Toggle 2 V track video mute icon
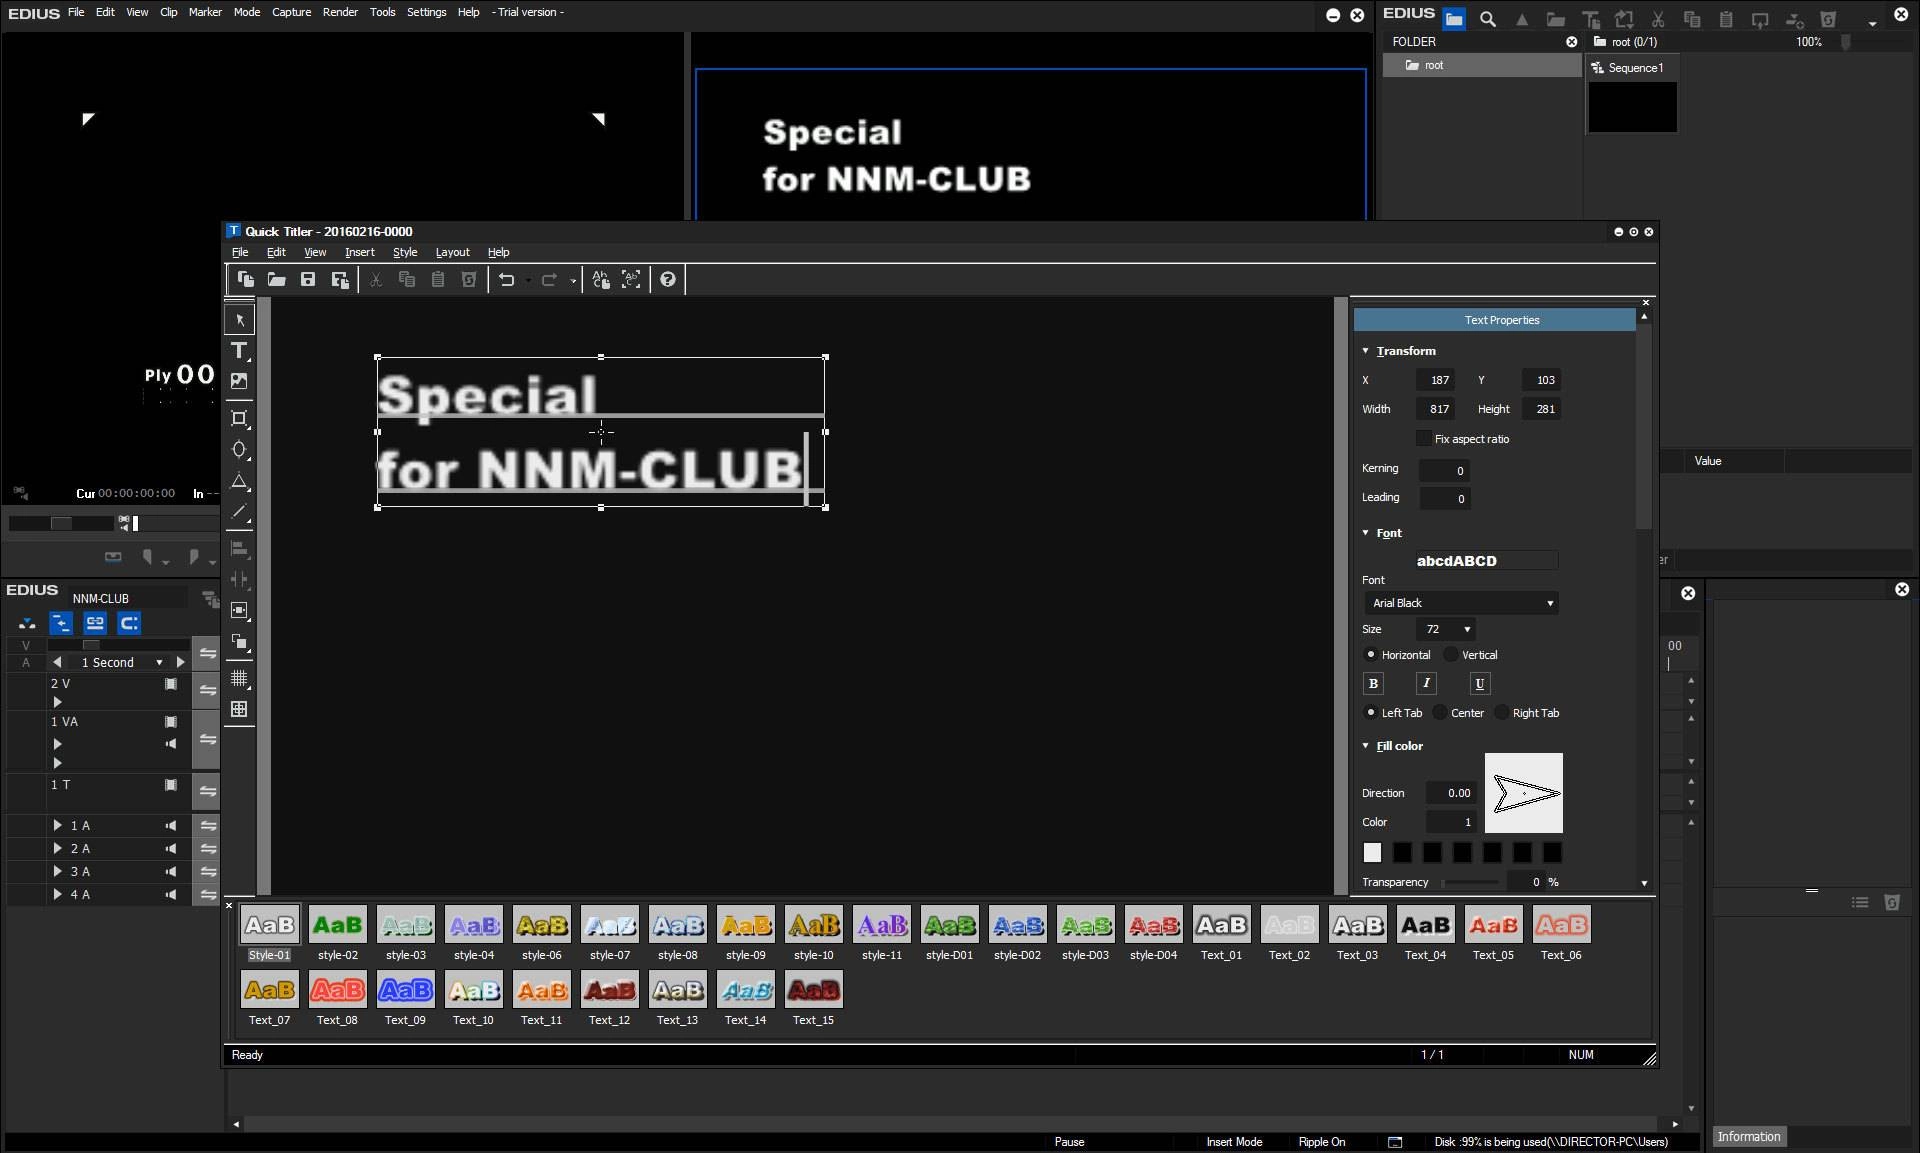This screenshot has width=1920, height=1153. pos(171,684)
